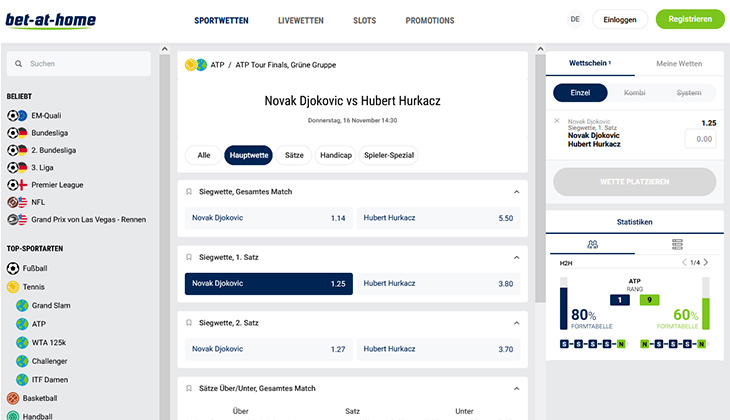Click the Suchen search field
Screen dimensions: 730x420
[79, 64]
